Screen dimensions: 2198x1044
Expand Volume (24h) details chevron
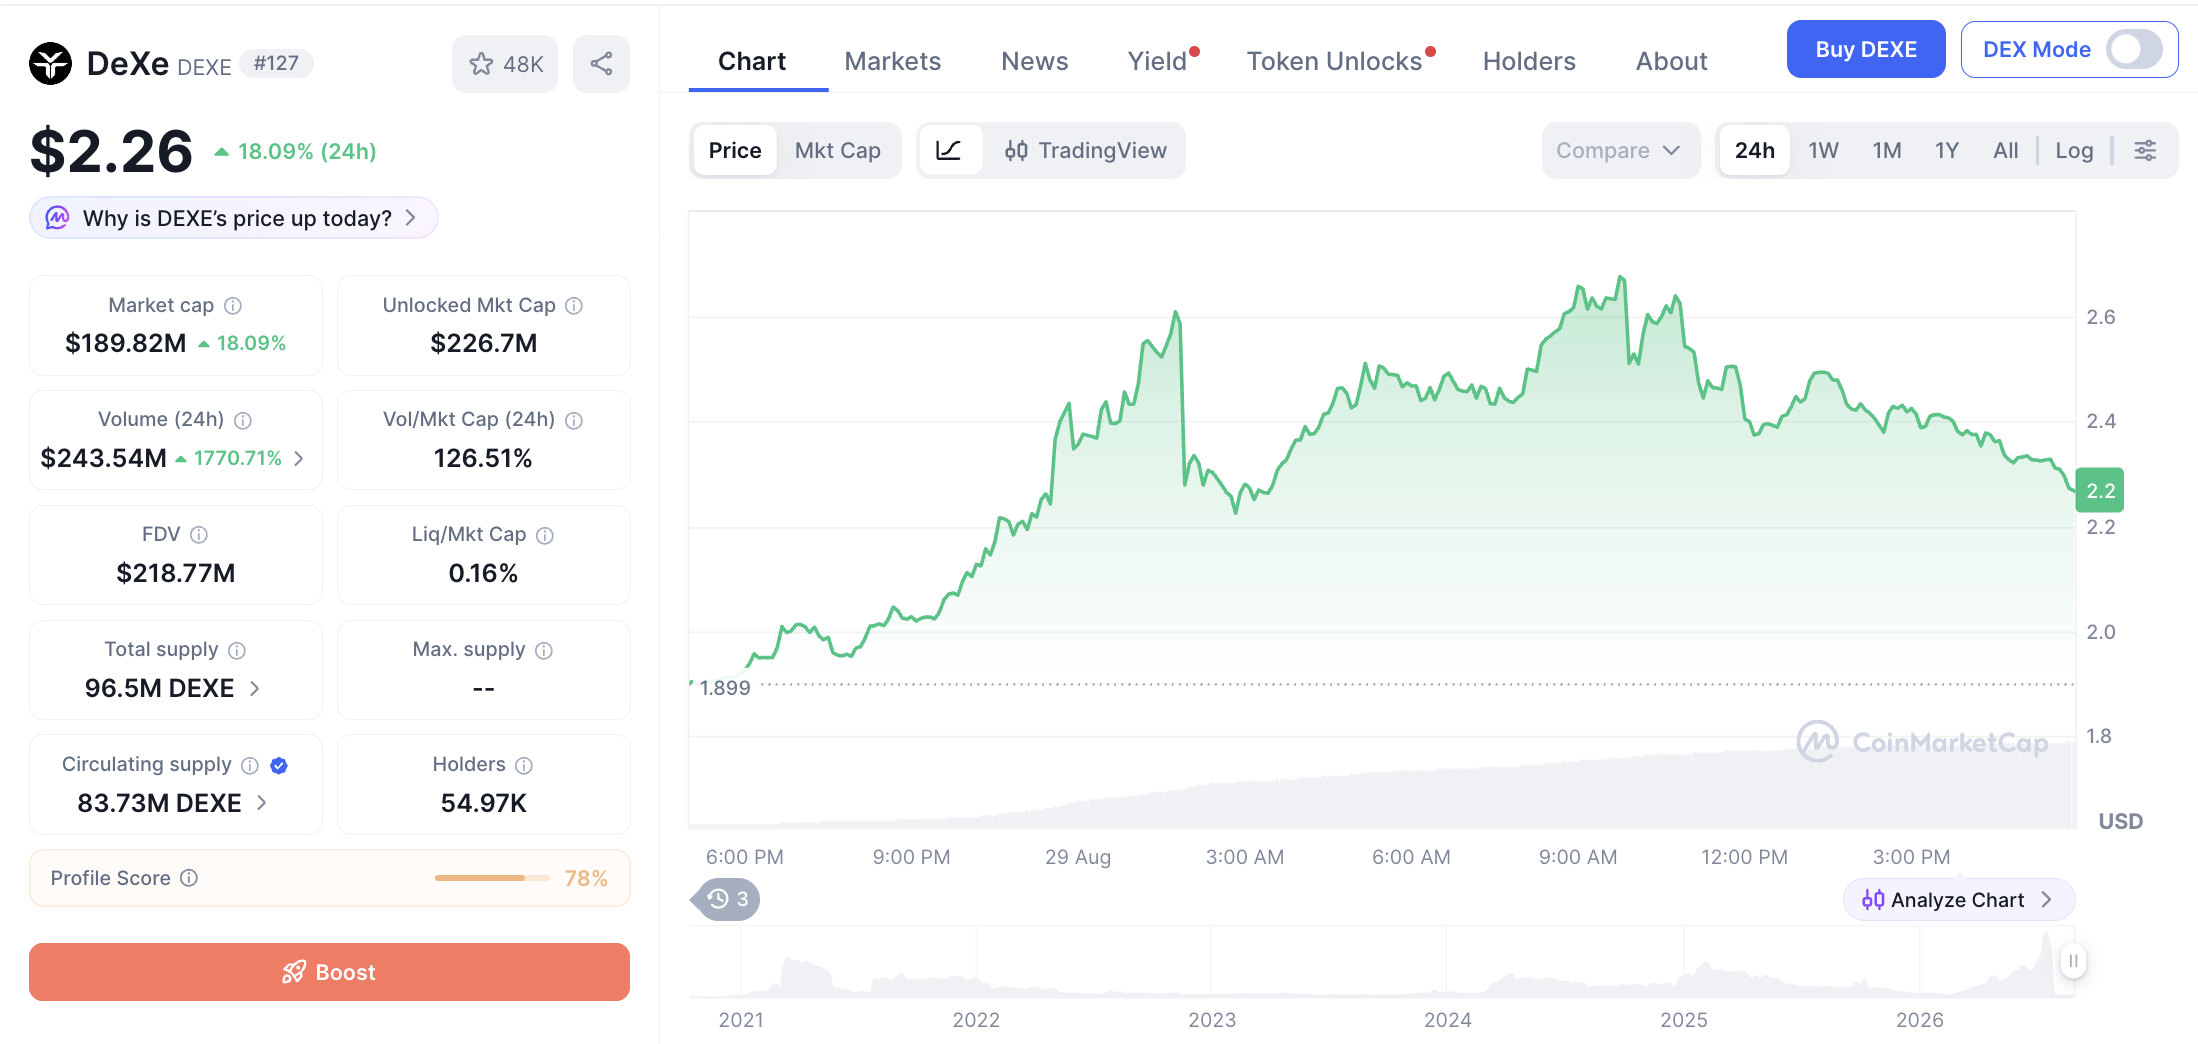coord(298,458)
